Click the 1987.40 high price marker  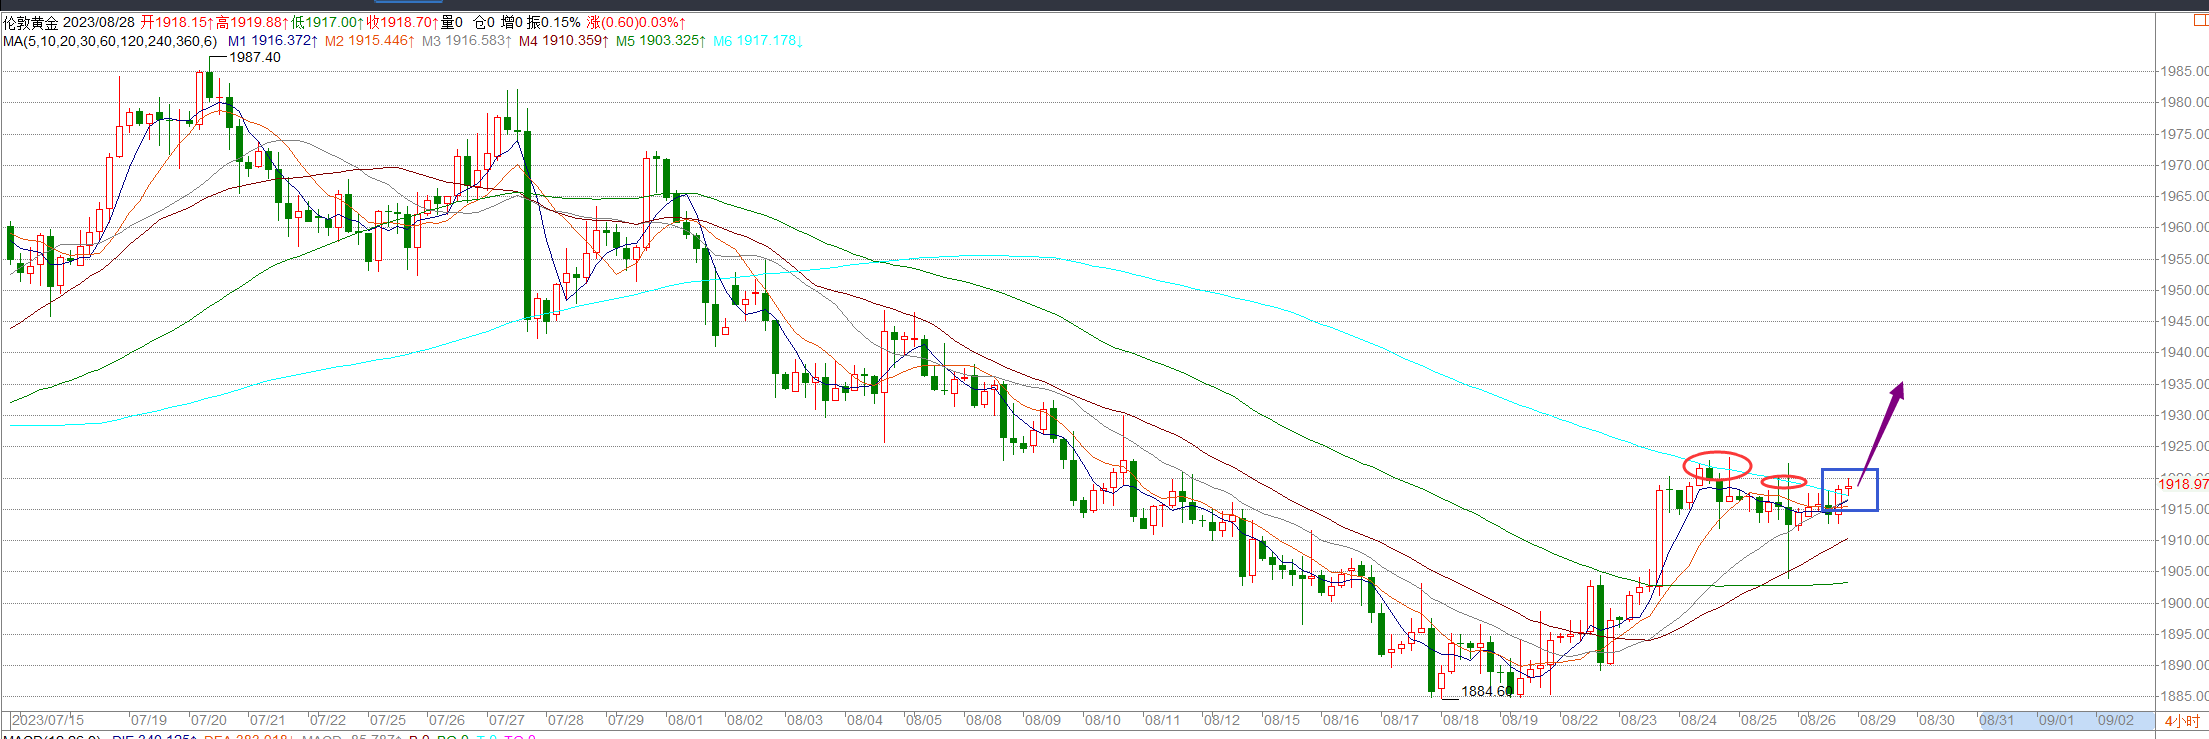(255, 57)
